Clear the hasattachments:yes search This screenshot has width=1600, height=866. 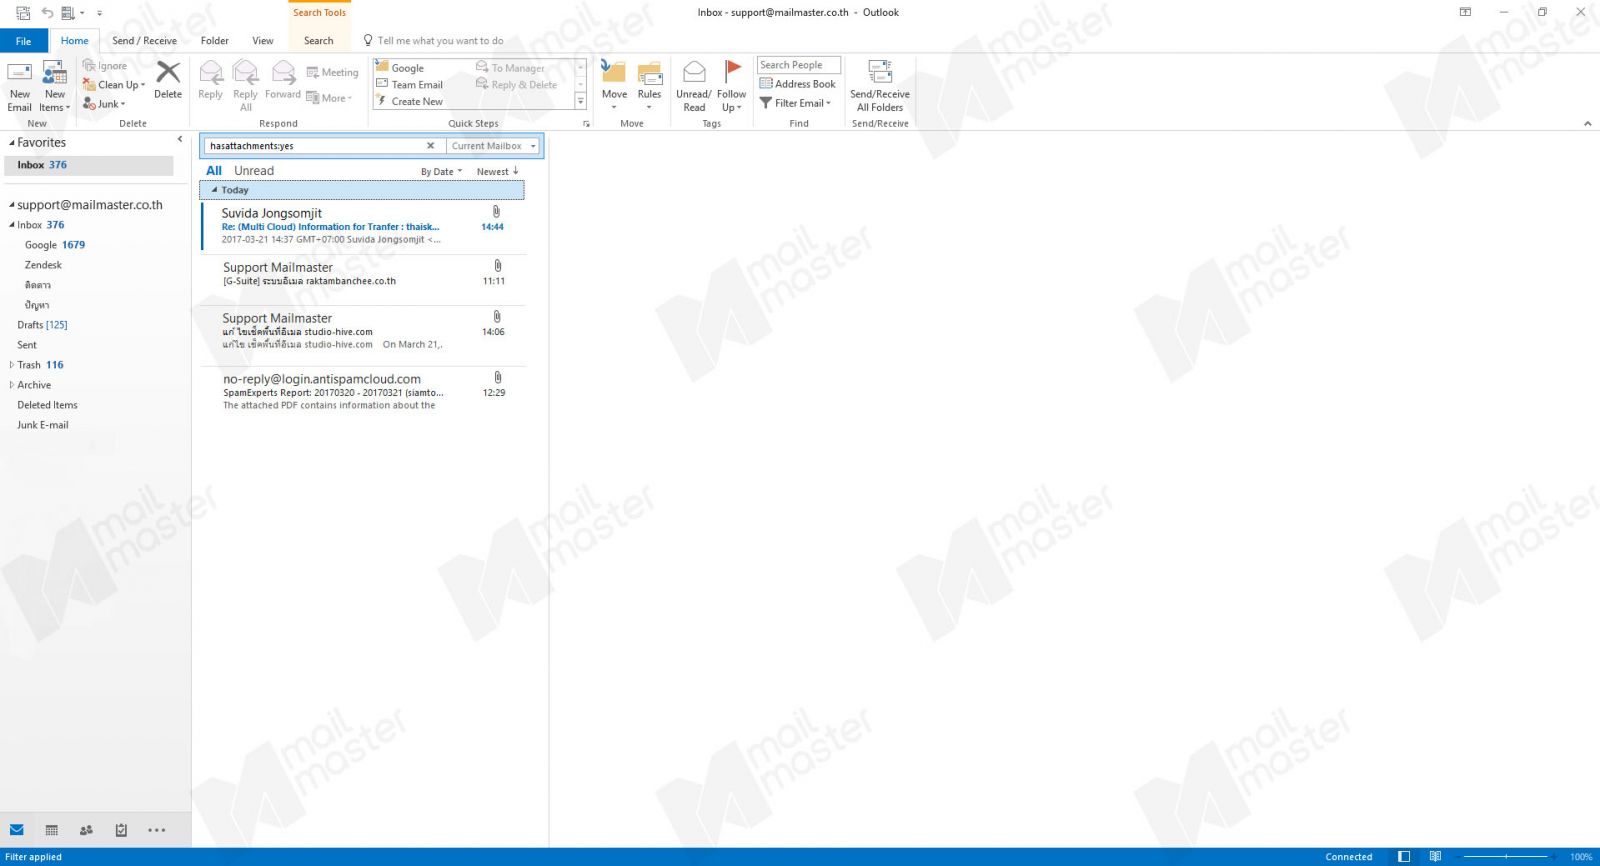(x=431, y=146)
